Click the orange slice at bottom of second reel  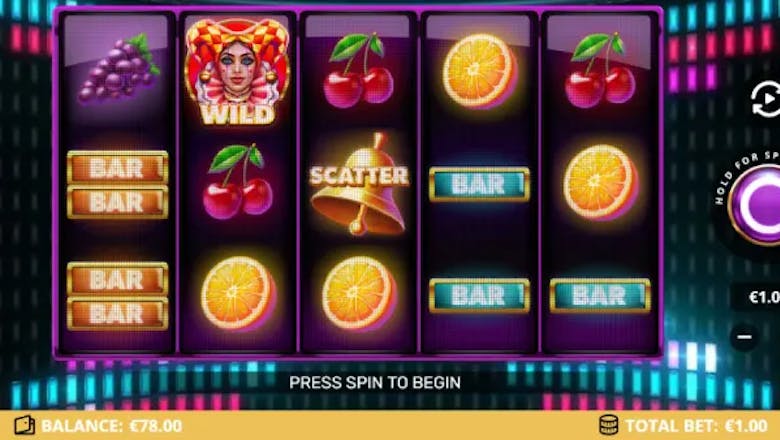[x=238, y=293]
